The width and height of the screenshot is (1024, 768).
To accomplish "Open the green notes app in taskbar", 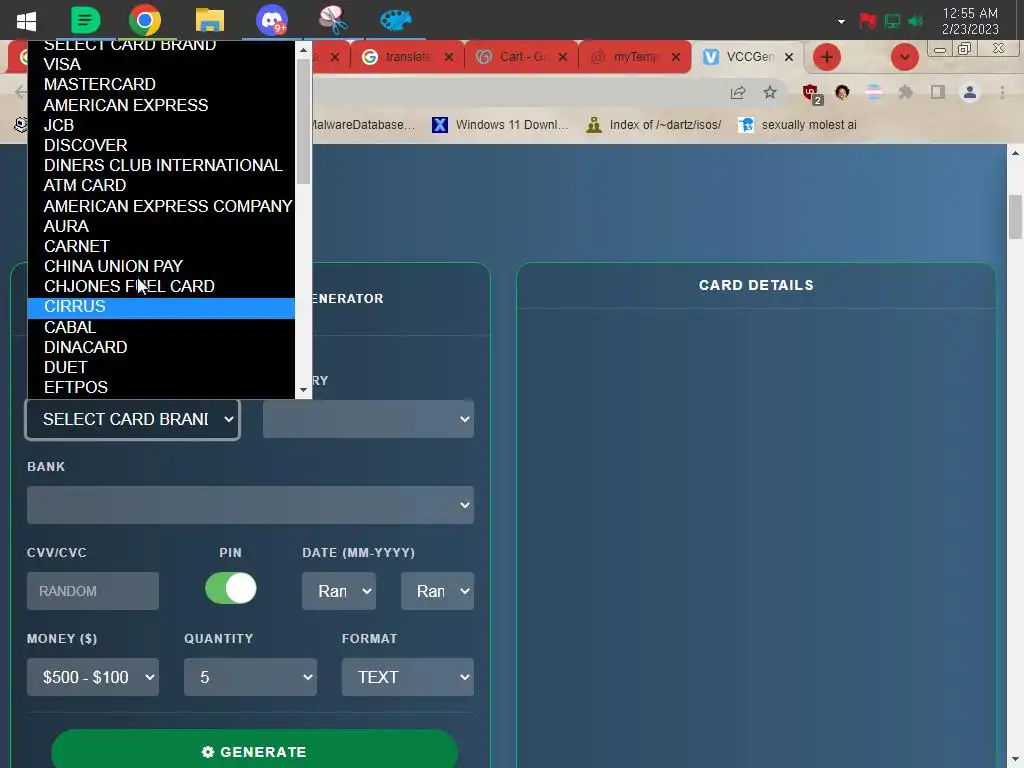I will [x=85, y=20].
